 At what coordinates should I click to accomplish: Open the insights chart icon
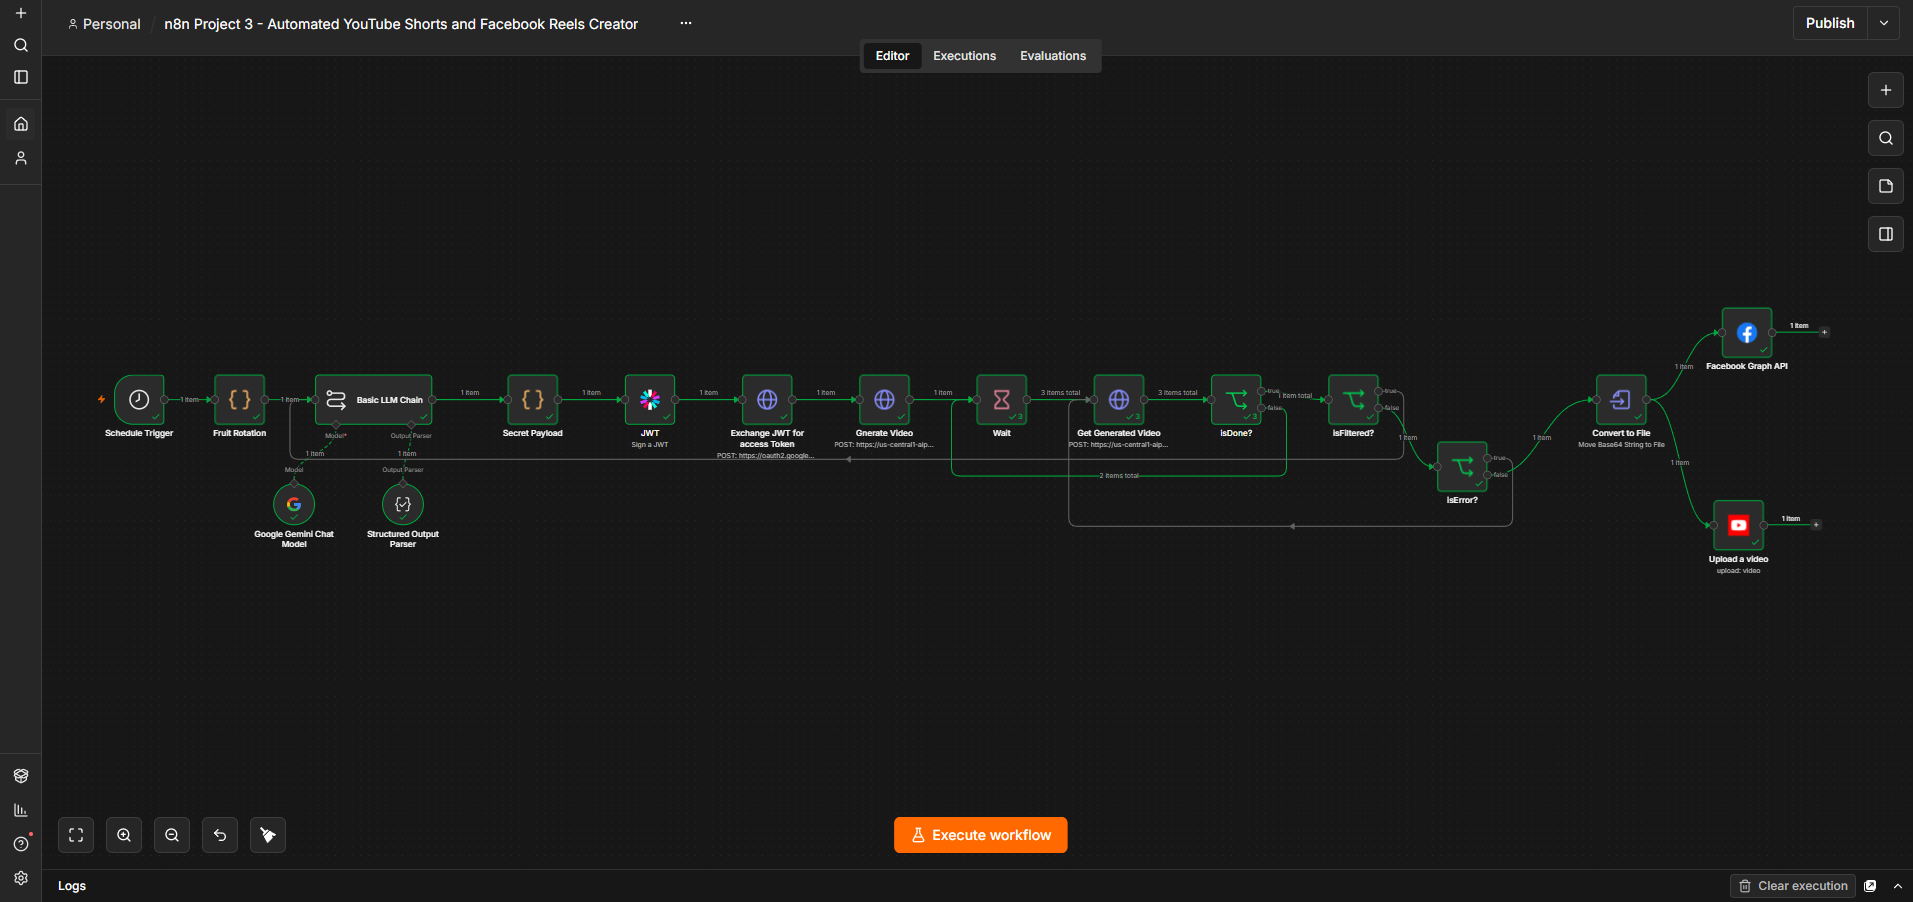pyautogui.click(x=21, y=810)
